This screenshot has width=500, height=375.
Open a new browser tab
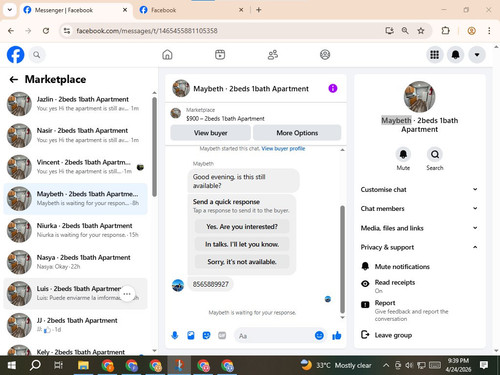259,10
